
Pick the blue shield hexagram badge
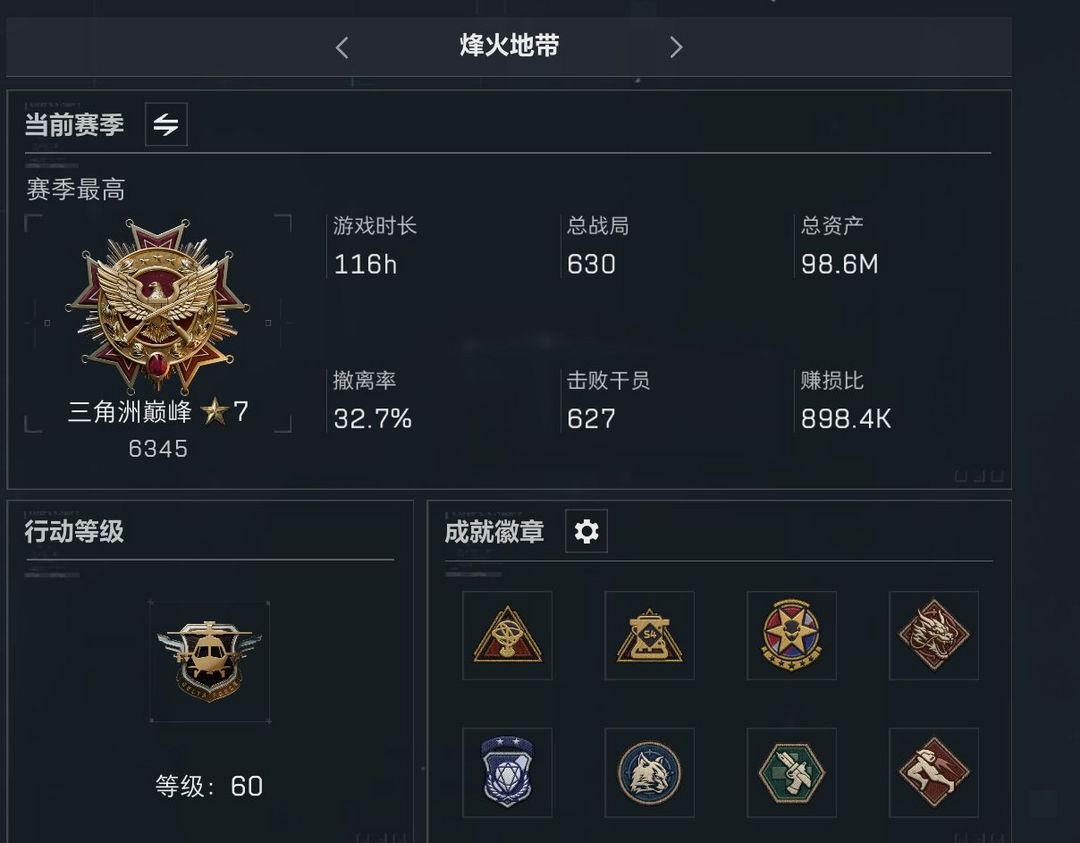coord(508,772)
